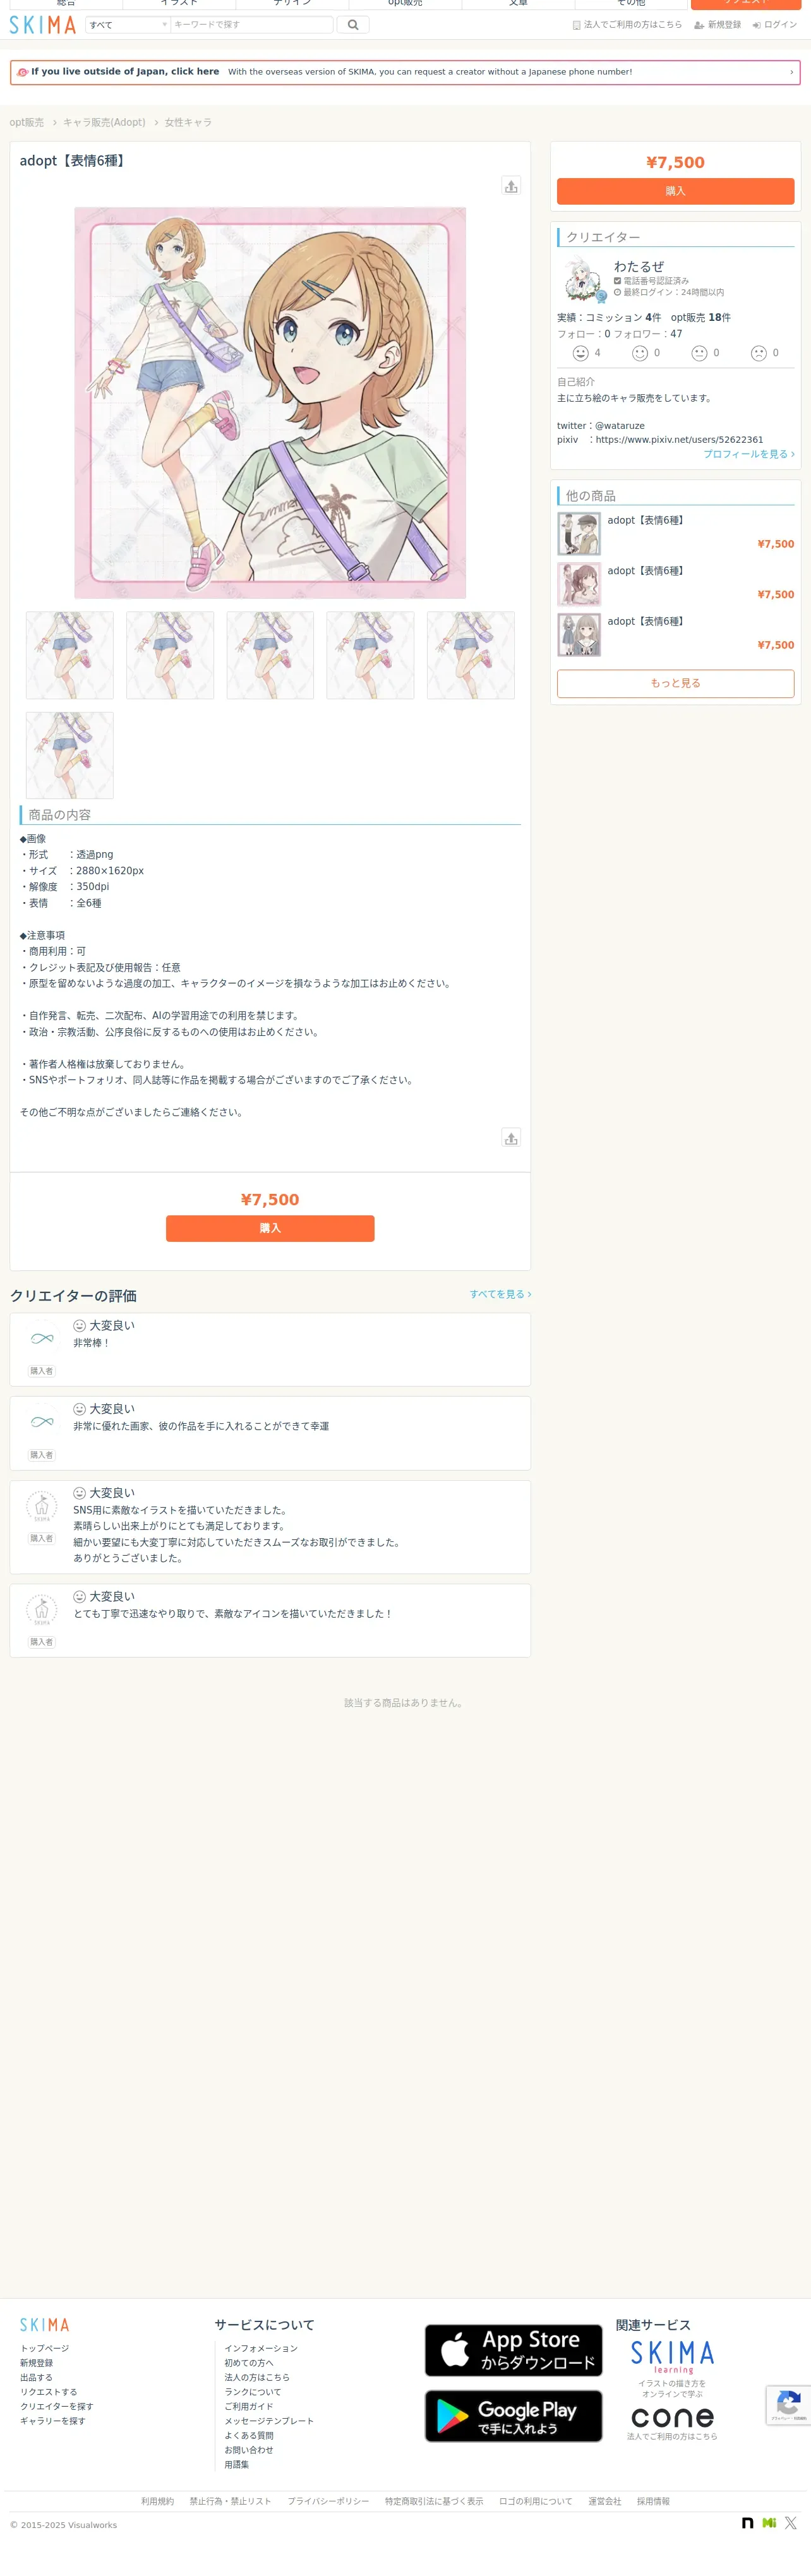Open 禁止行為・禁止リスト in the footer

(231, 2501)
